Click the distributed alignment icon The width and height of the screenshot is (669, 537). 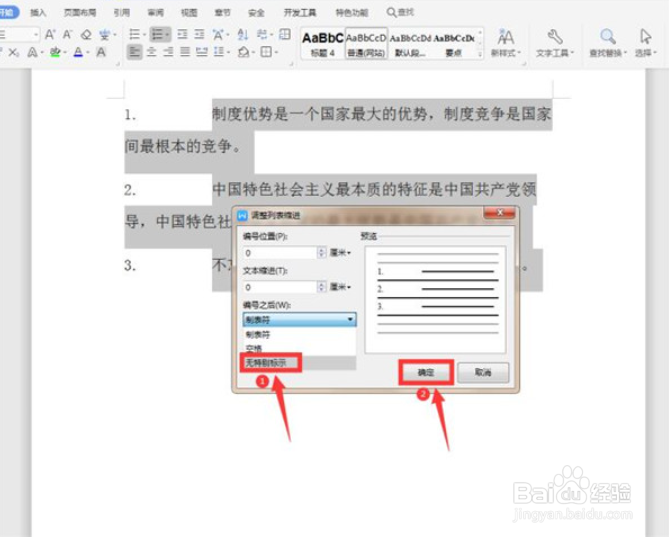(x=201, y=52)
